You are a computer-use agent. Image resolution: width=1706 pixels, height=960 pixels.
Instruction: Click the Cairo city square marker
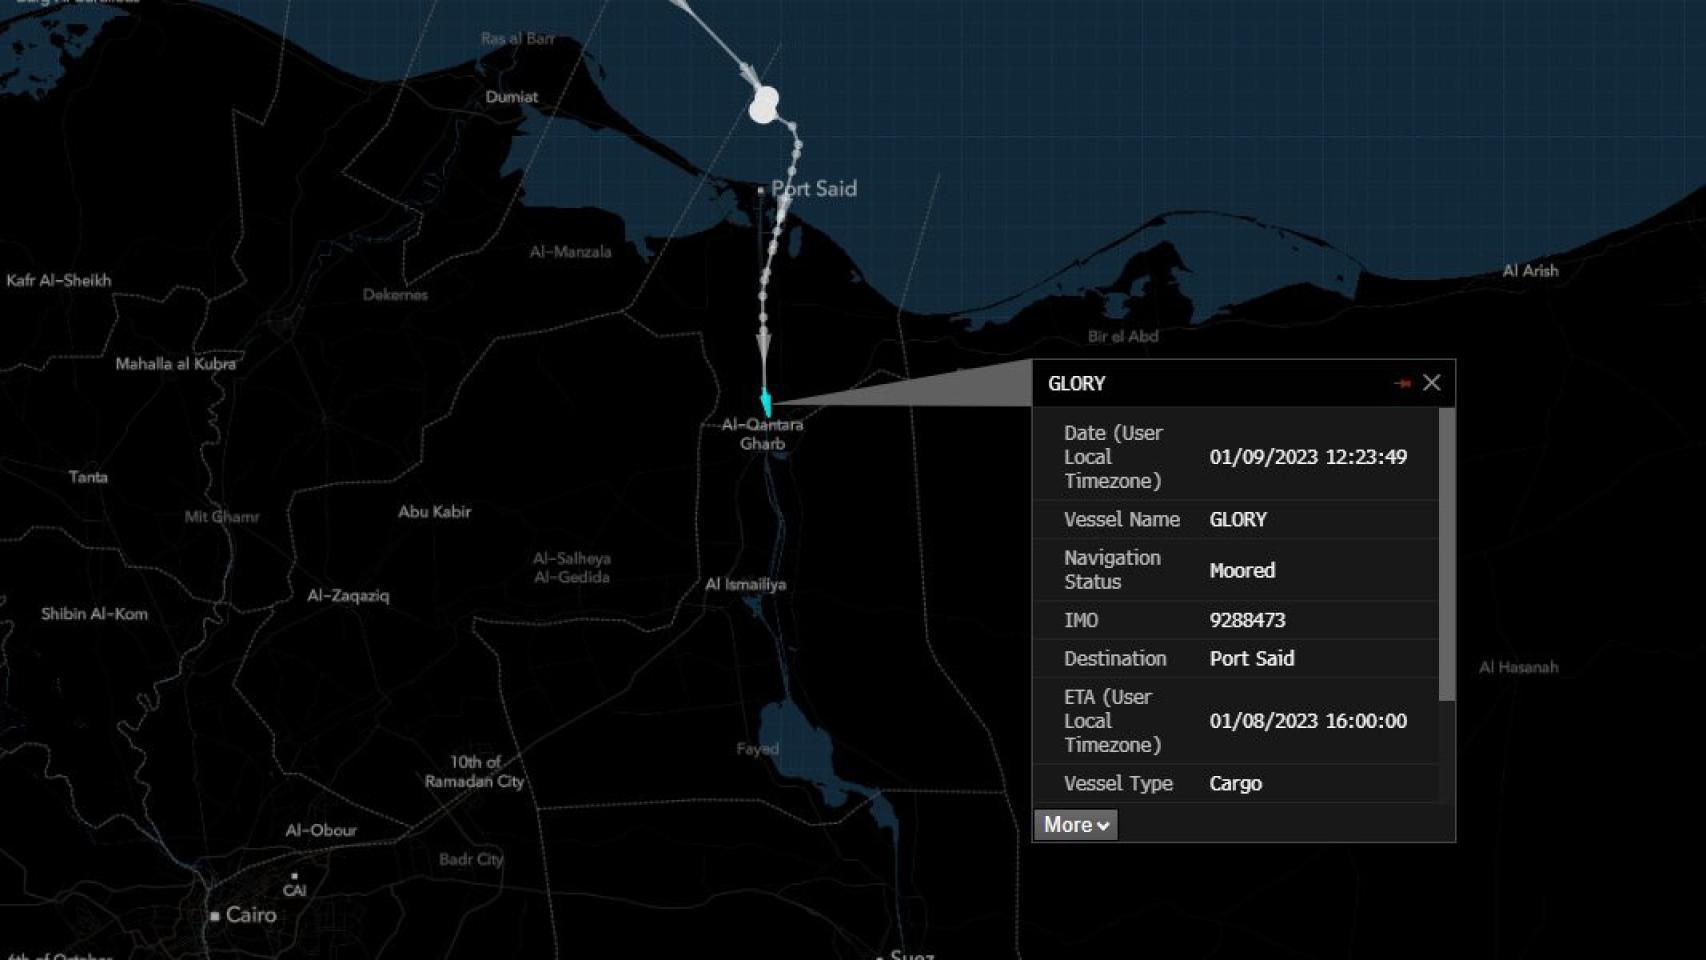coord(214,916)
